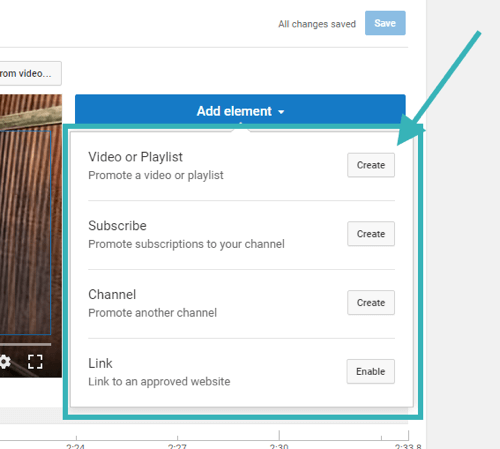Click the Save button

pos(385,23)
